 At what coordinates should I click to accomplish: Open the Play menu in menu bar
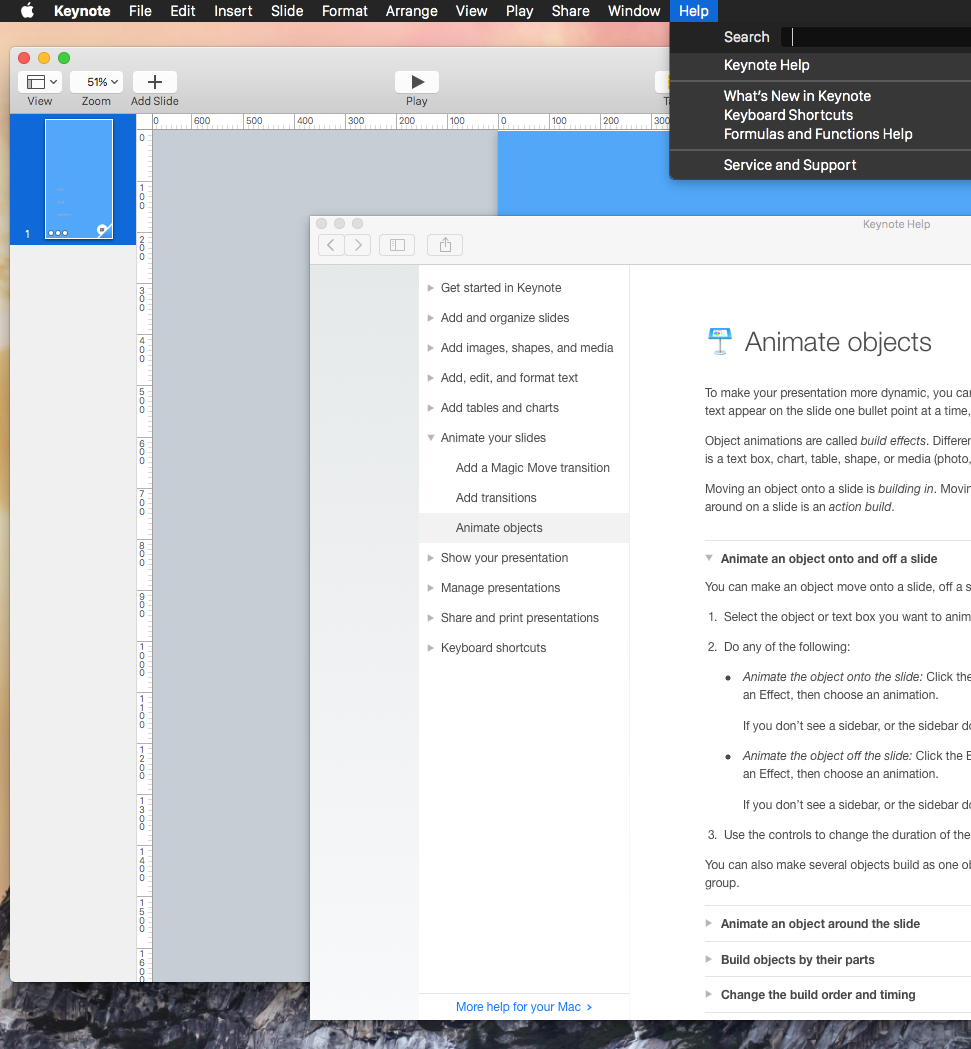519,11
